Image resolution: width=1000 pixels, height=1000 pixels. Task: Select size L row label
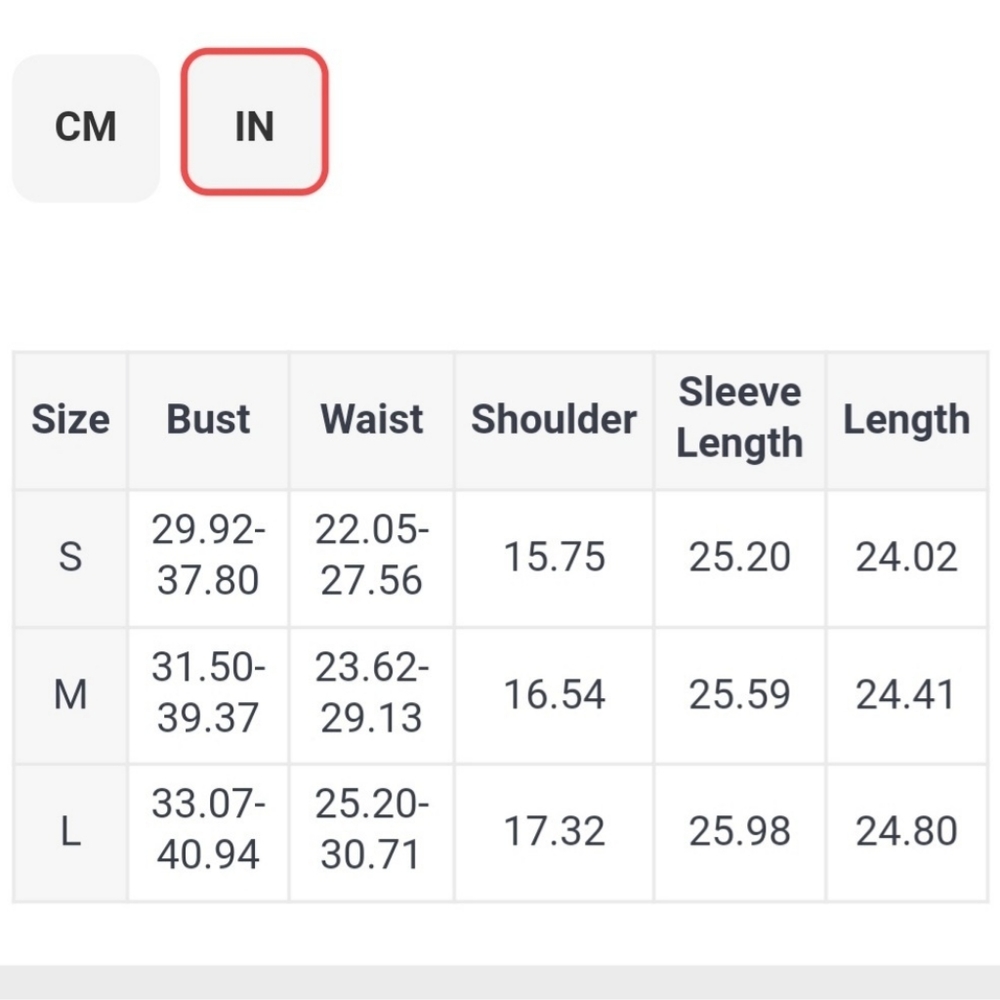pos(70,832)
